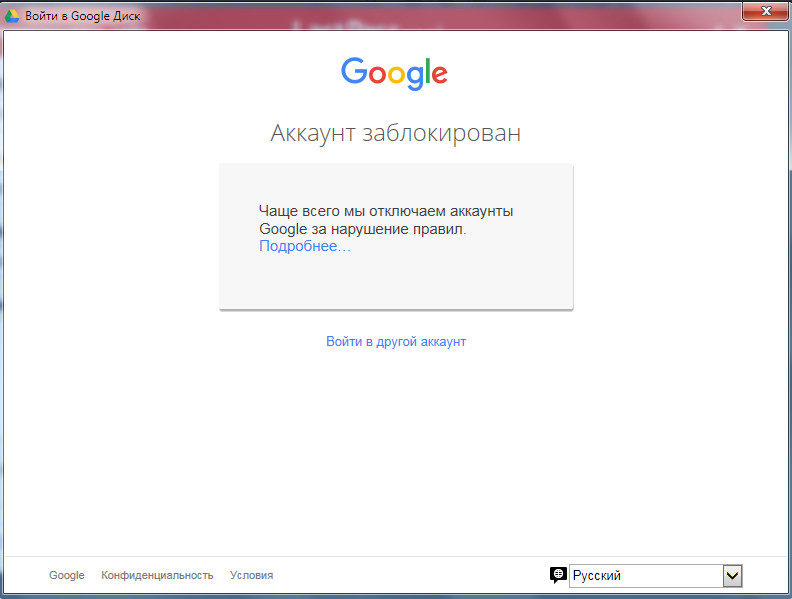Click text 'Чаще всего мы отключаем аккаунты'
The image size is (792, 599).
coord(386,211)
